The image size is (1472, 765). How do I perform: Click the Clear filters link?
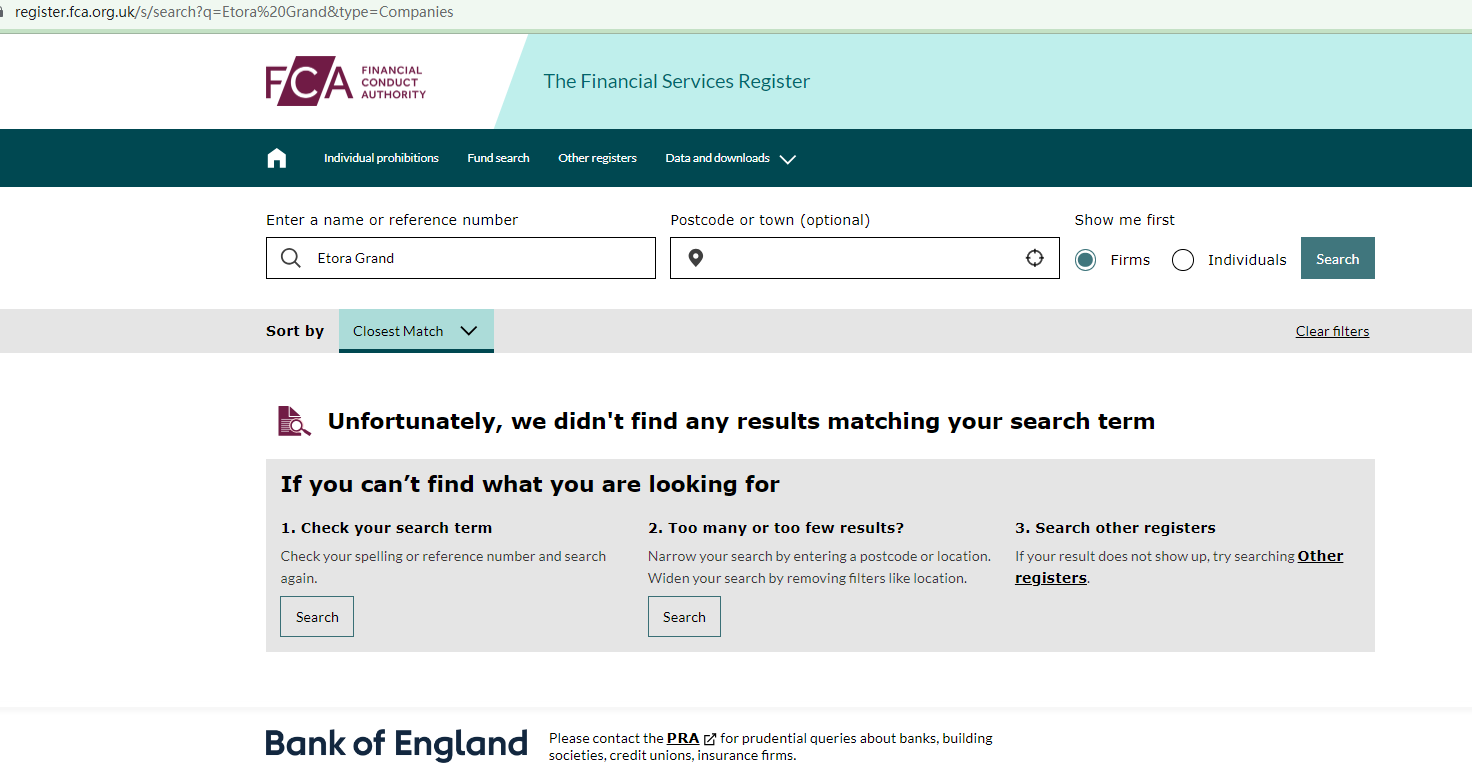[x=1332, y=331]
